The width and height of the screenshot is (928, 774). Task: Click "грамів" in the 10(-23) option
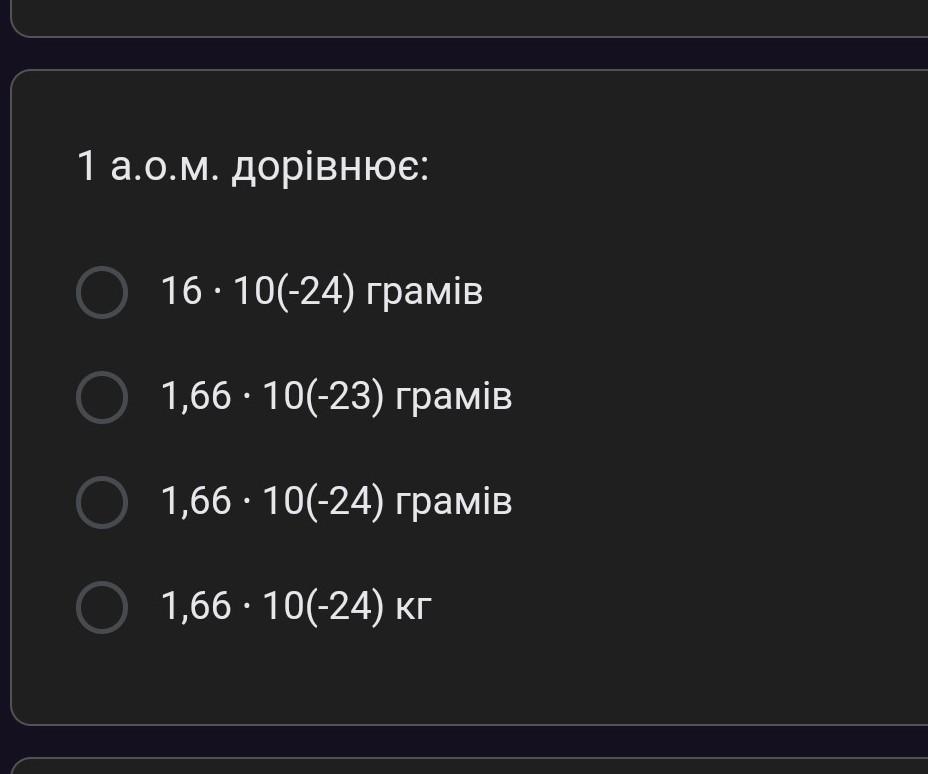click(454, 397)
